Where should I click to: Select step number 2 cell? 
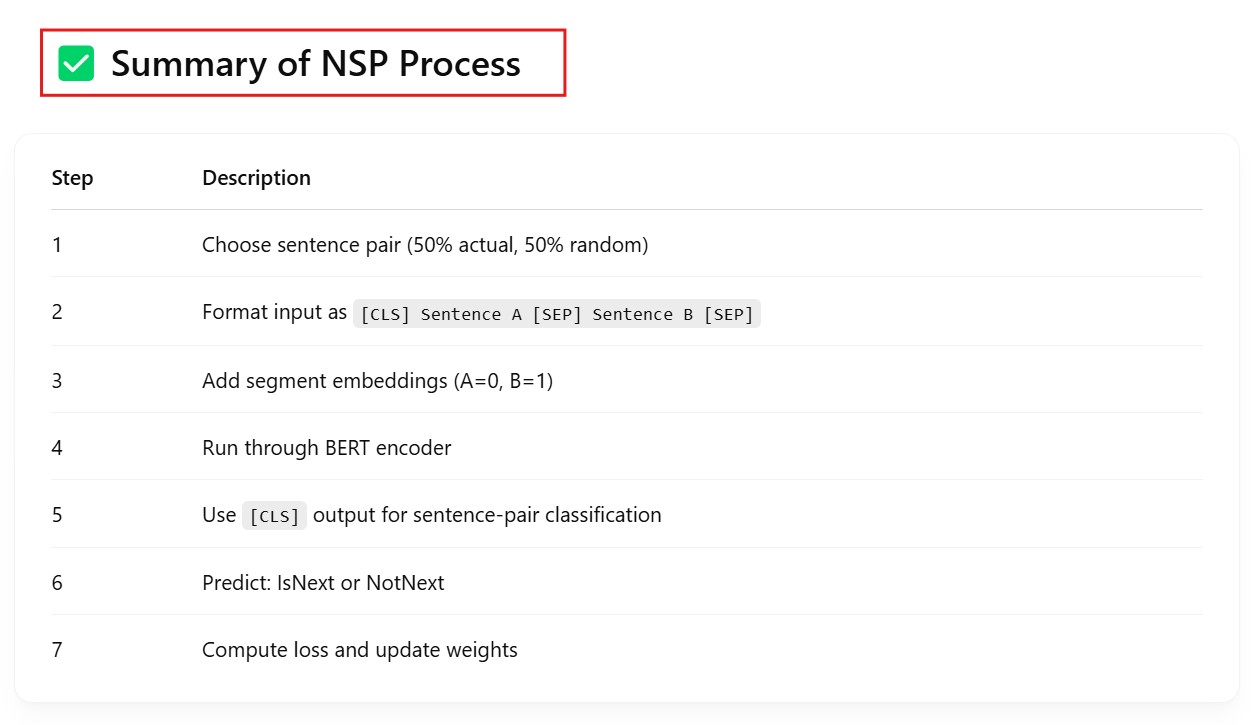coord(57,312)
